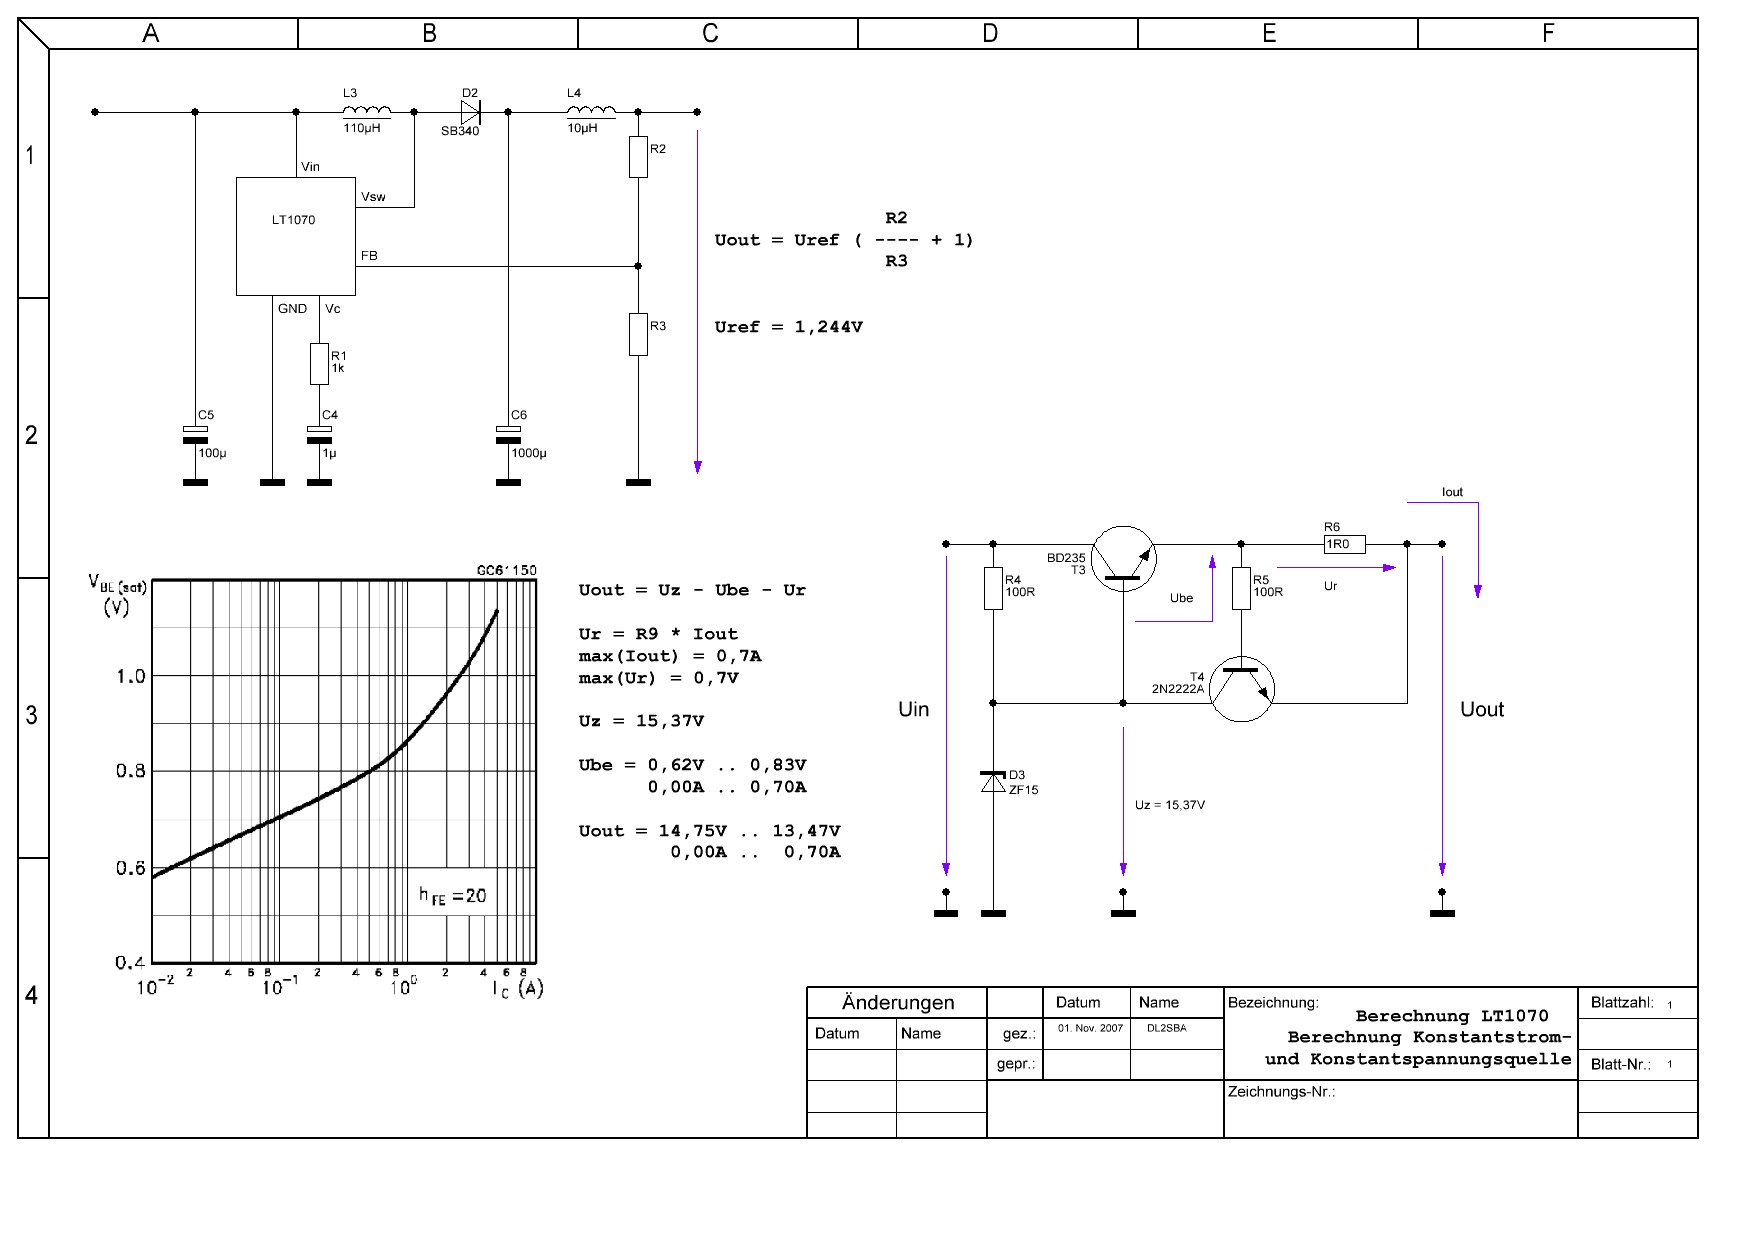Click the Uref = 1,244V text
1754x1240 pixels.
pos(788,327)
